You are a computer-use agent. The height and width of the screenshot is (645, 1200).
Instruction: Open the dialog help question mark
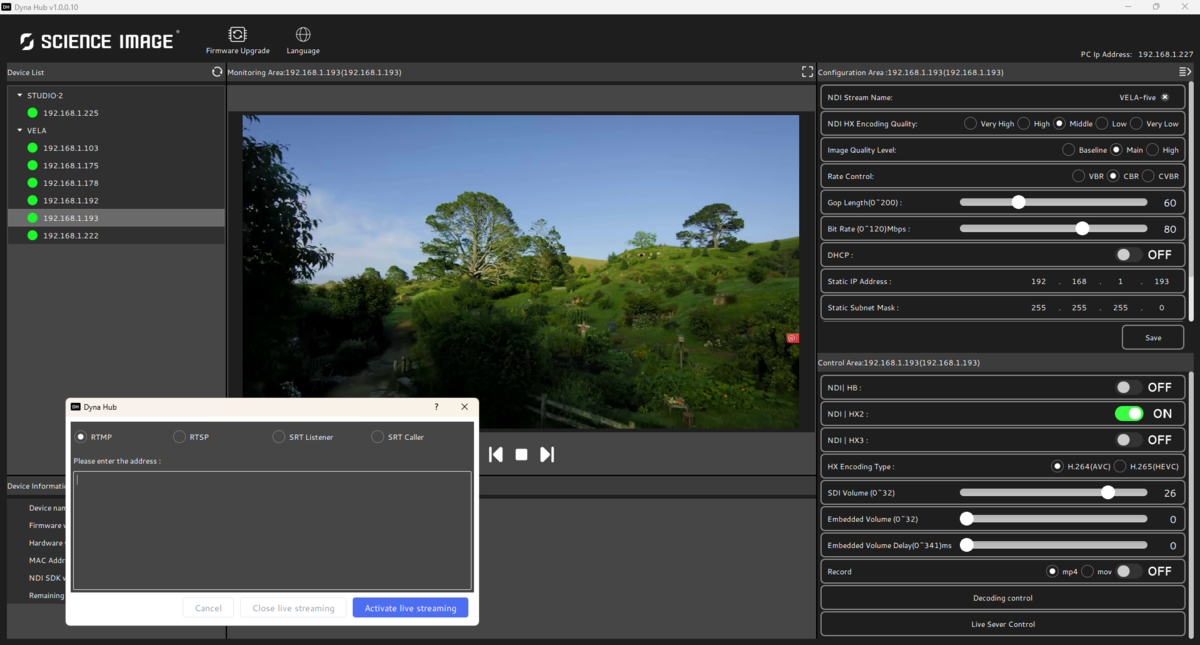[436, 407]
